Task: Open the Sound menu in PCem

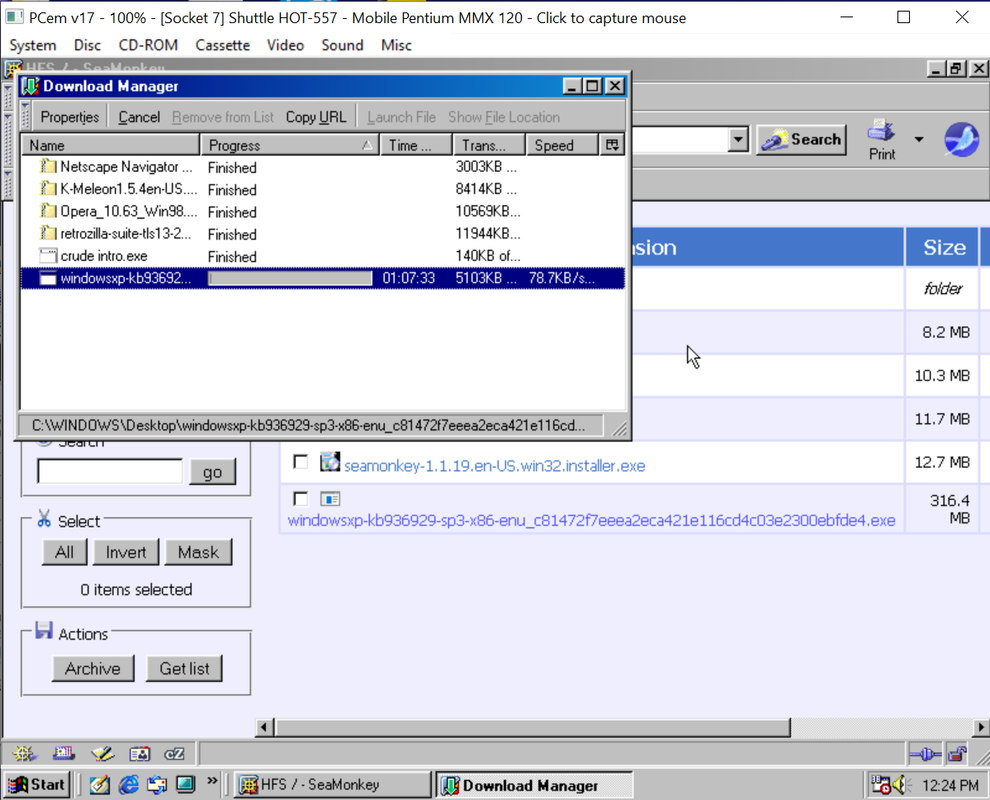Action: (x=342, y=45)
